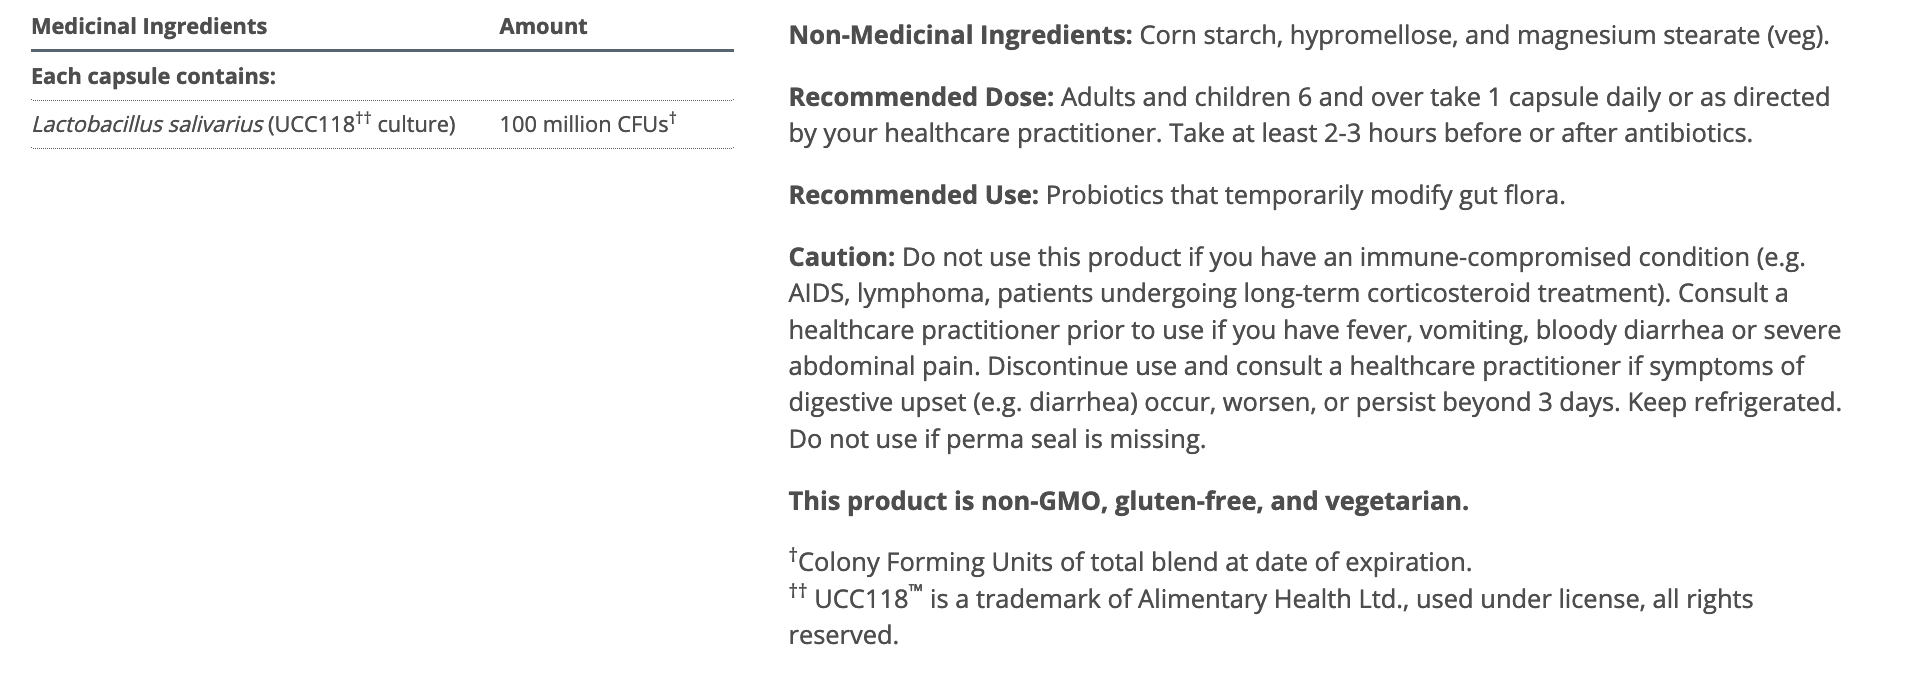Click the Medicinal Ingredients table header
The width and height of the screenshot is (1926, 678).
click(x=149, y=26)
